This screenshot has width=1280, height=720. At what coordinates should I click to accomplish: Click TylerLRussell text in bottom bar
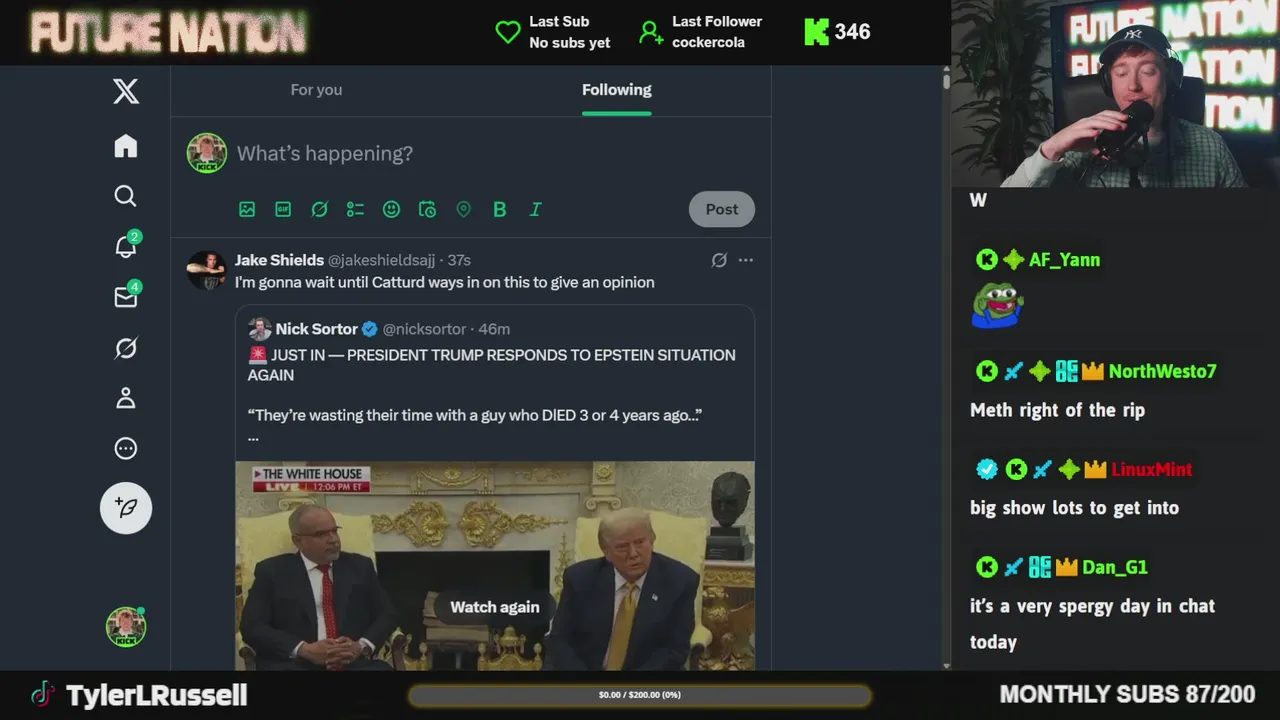pos(156,695)
